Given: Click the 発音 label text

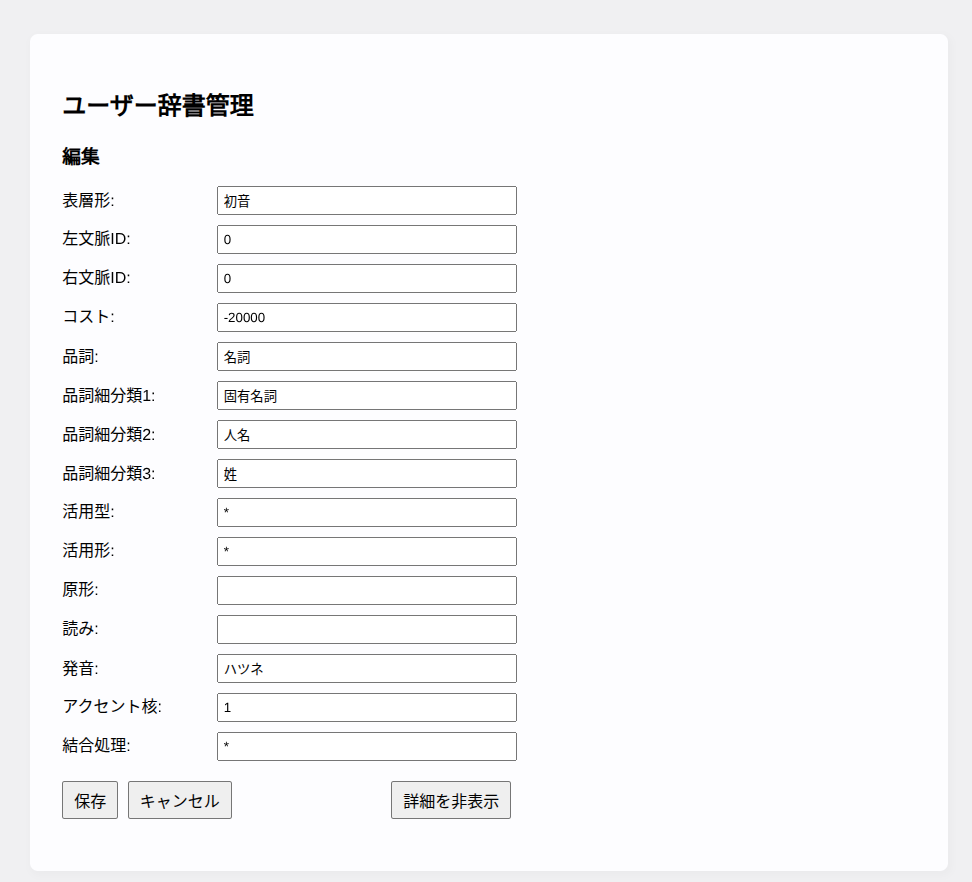Looking at the screenshot, I should coord(80,668).
